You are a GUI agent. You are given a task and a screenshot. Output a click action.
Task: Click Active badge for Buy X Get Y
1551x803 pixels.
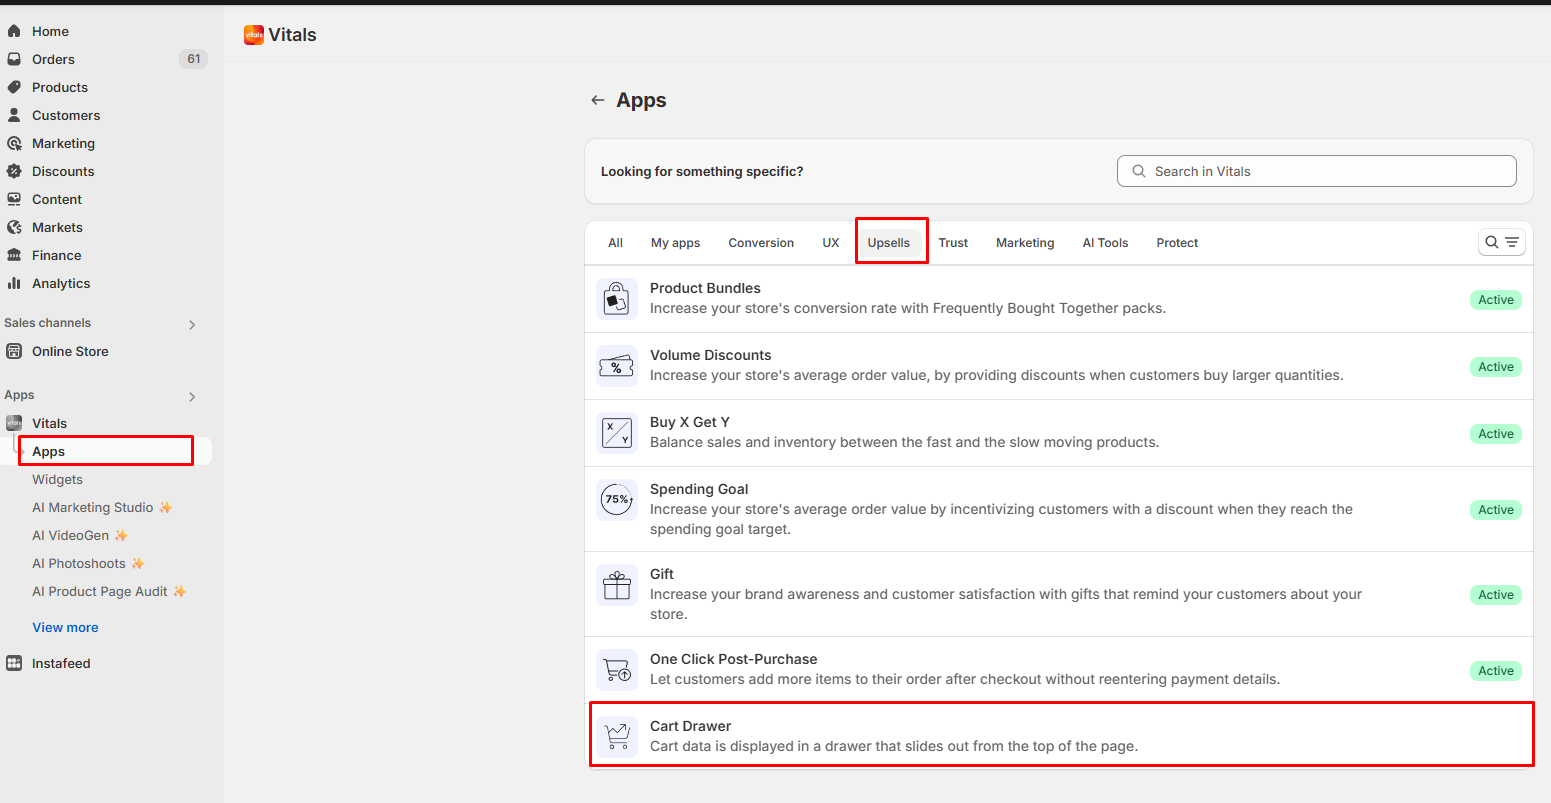point(1496,434)
